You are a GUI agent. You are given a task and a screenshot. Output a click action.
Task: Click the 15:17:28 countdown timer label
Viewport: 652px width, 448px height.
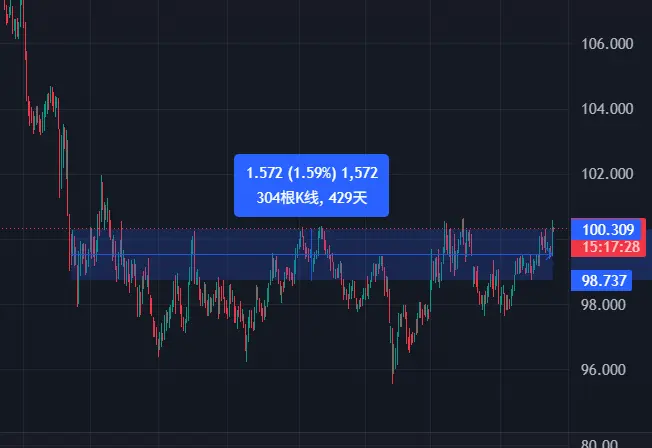(608, 248)
